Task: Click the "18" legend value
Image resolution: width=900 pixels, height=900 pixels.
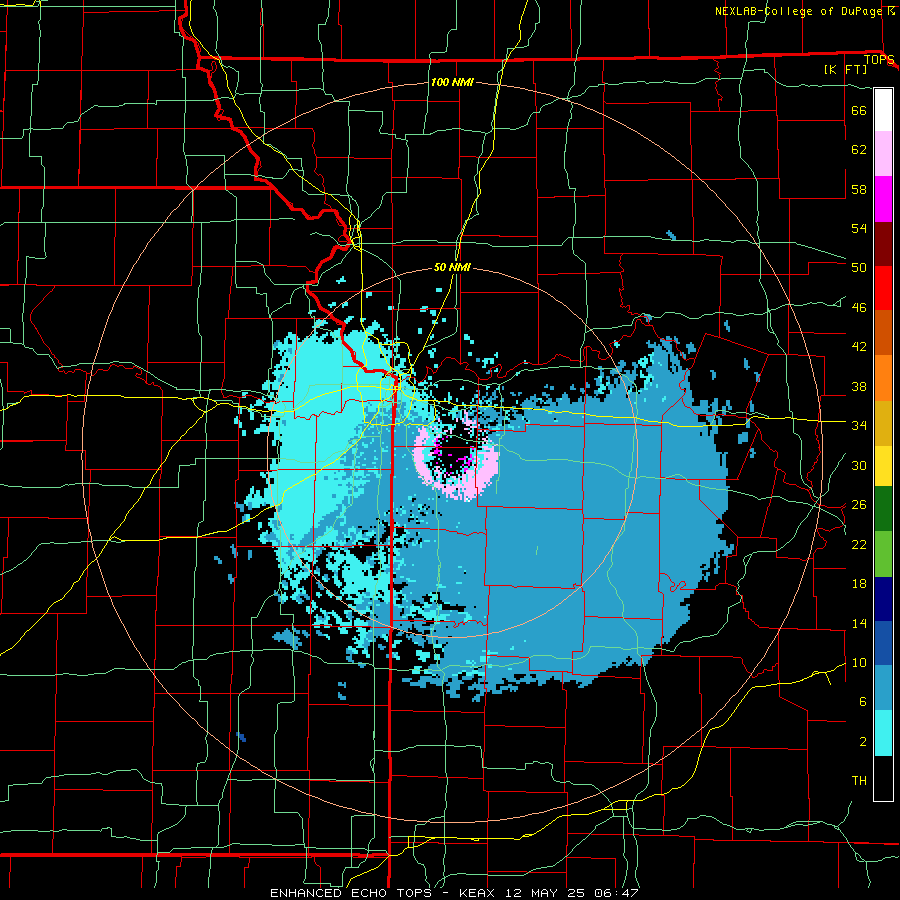Action: point(859,584)
